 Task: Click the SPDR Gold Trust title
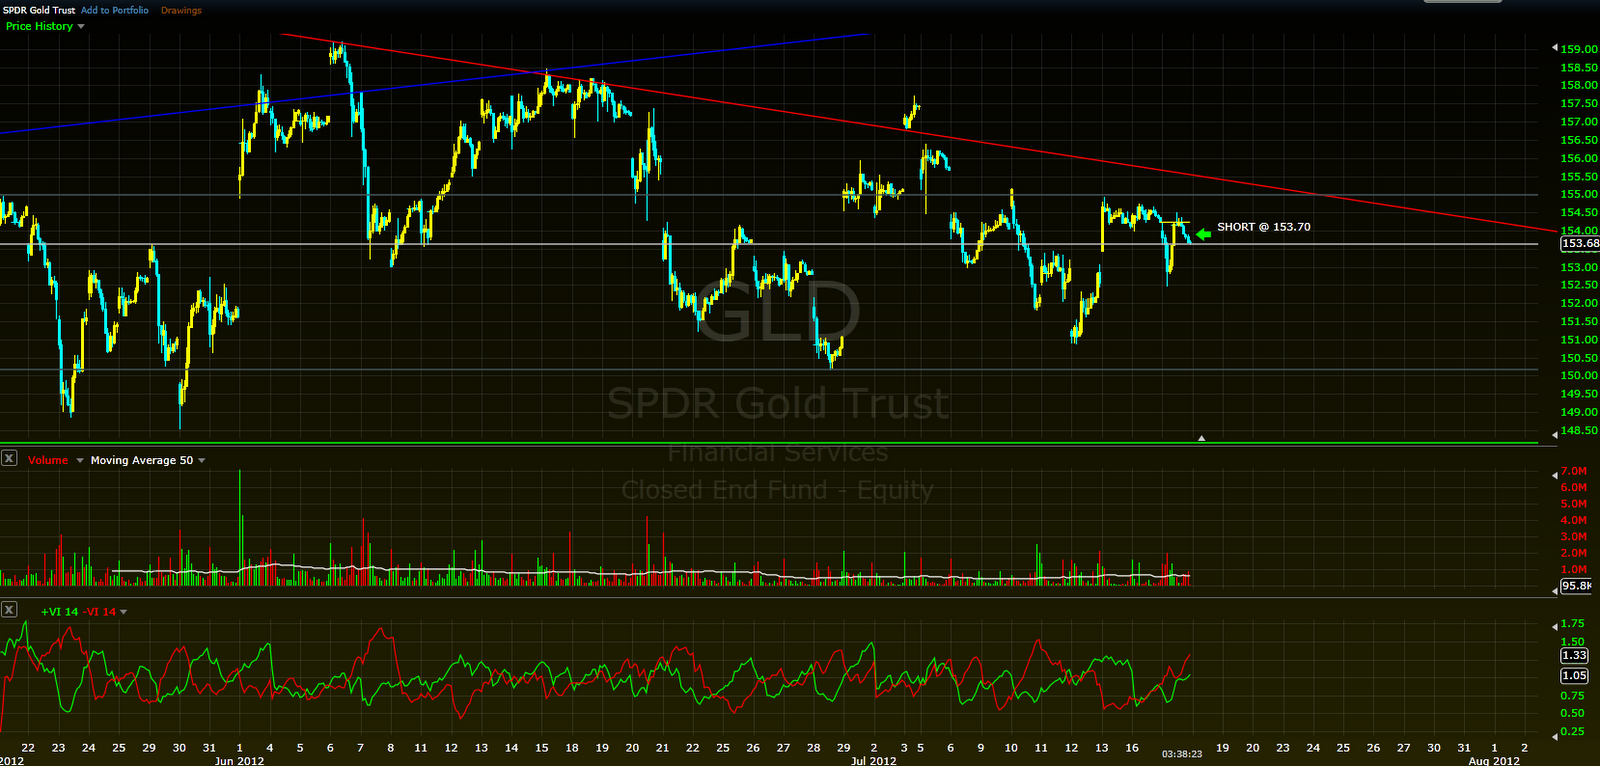pyautogui.click(x=39, y=10)
